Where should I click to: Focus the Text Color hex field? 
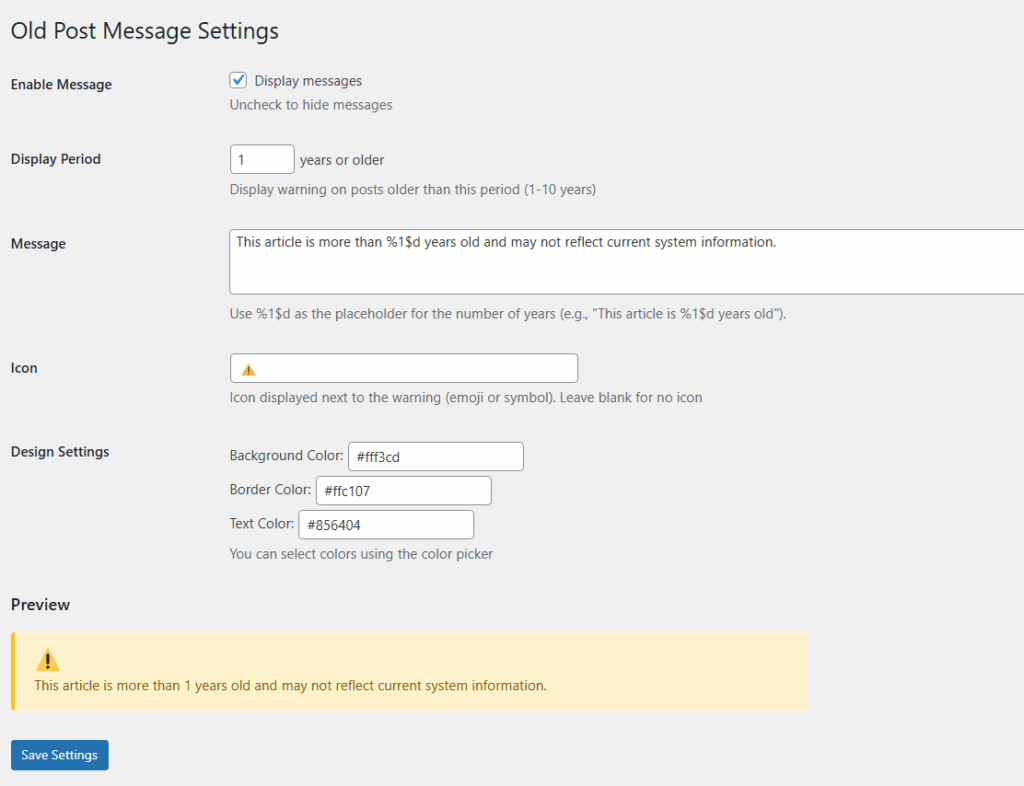click(385, 525)
